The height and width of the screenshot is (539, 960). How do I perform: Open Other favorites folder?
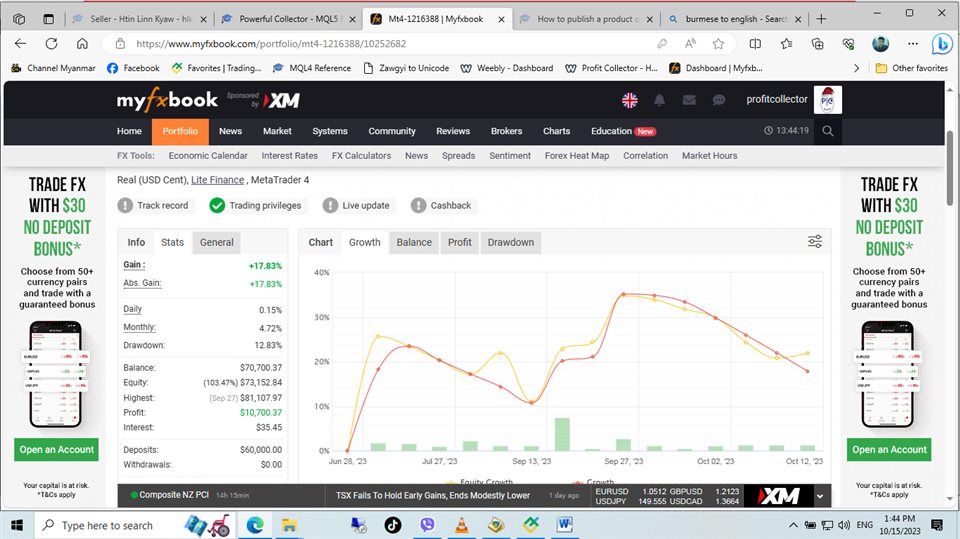point(912,68)
